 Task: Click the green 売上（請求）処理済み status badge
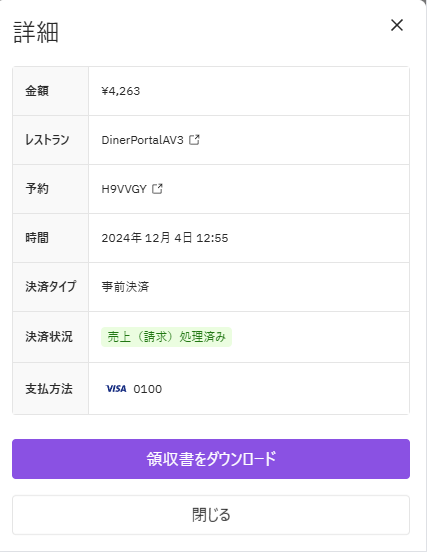point(167,337)
